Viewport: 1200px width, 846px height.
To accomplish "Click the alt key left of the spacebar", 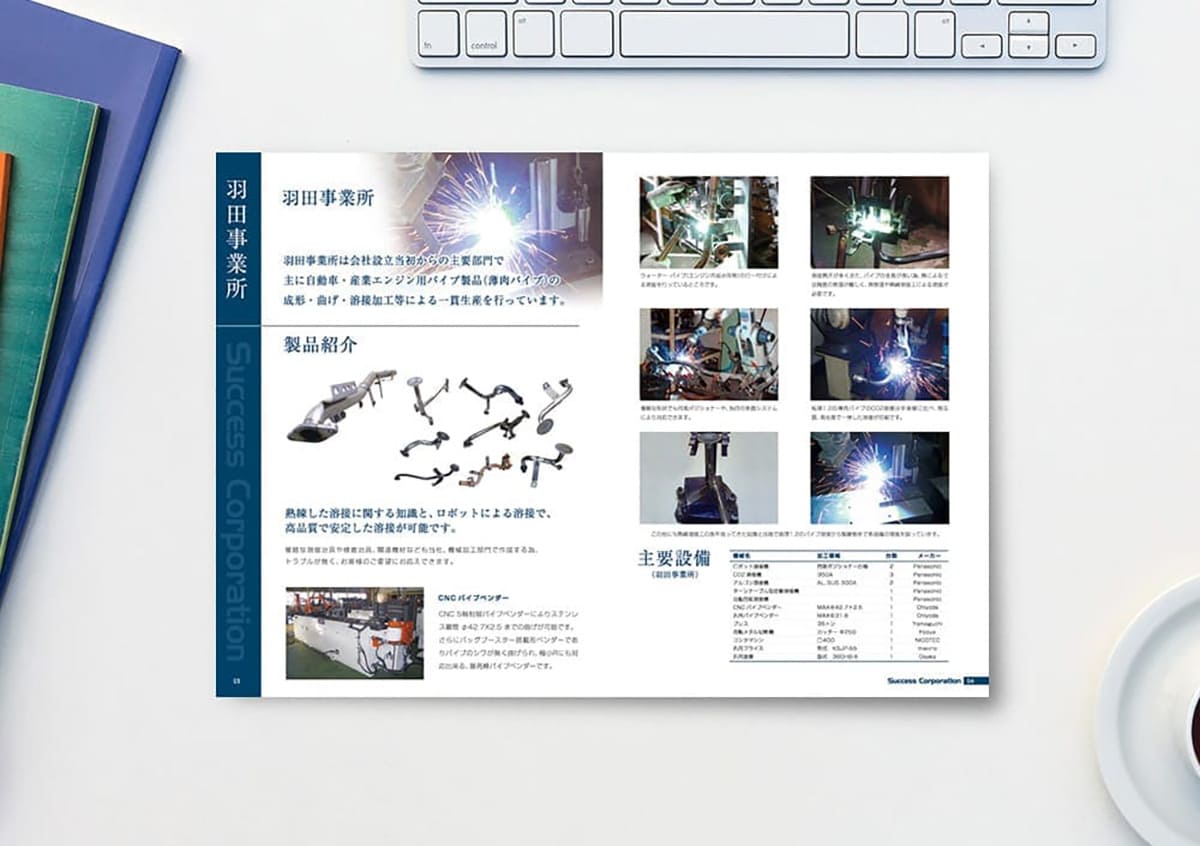I will click(533, 33).
